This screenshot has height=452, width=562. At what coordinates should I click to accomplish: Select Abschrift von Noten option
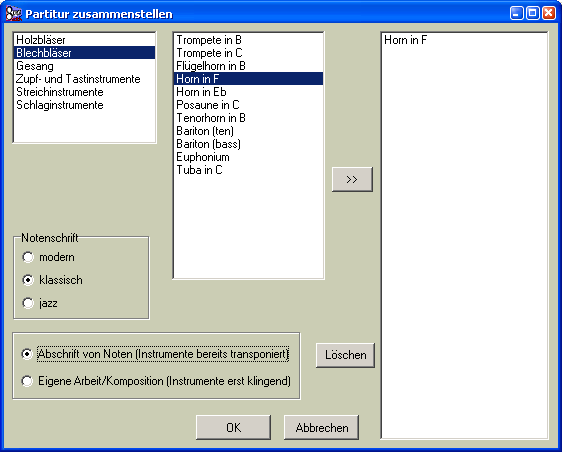(27, 354)
